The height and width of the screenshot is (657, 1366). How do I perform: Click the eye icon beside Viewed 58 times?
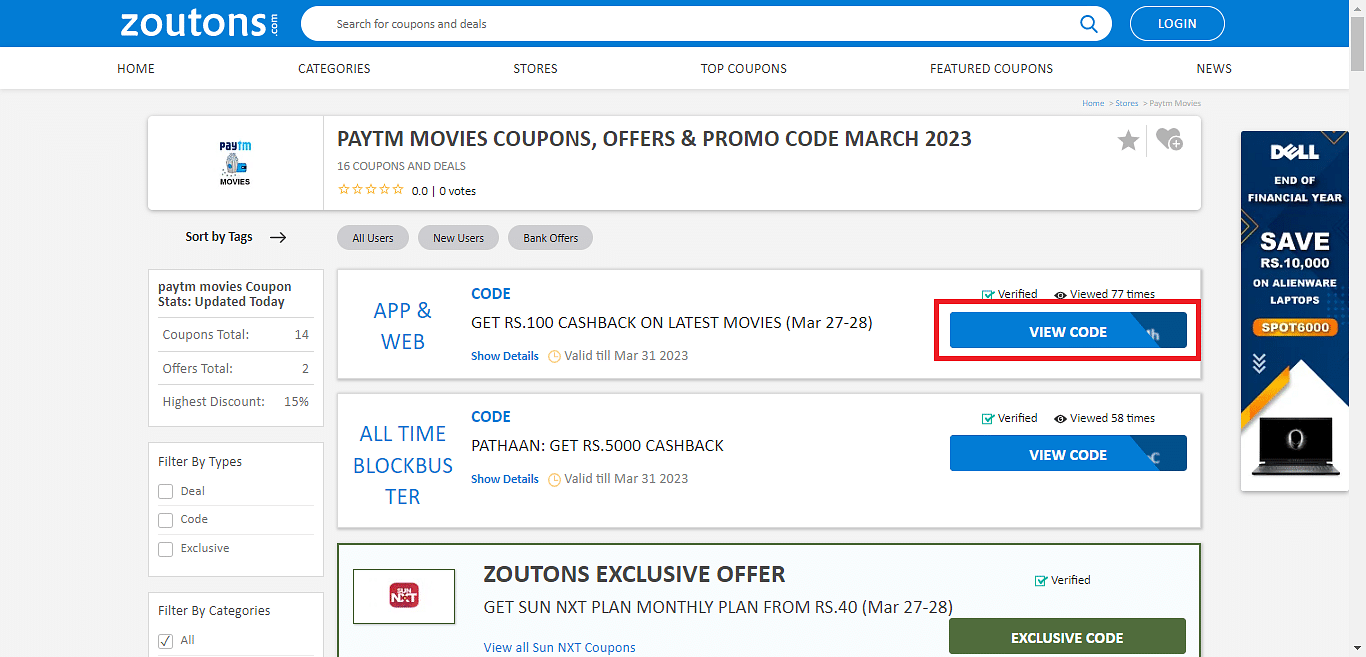[1060, 419]
